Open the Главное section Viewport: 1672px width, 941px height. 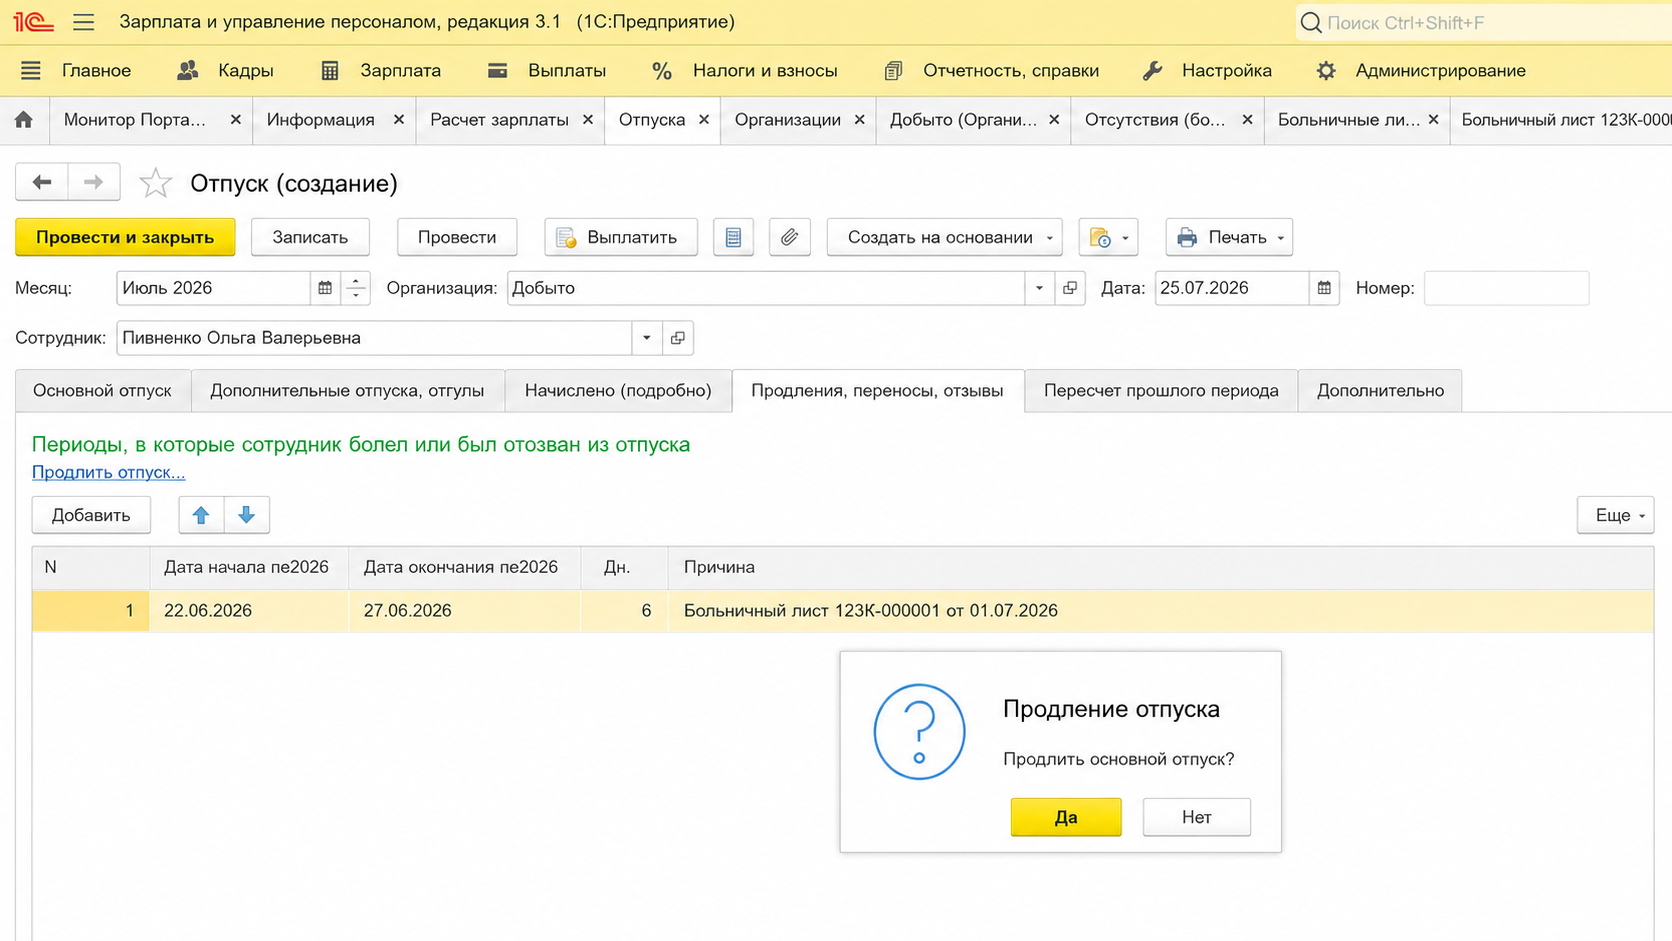coord(96,71)
